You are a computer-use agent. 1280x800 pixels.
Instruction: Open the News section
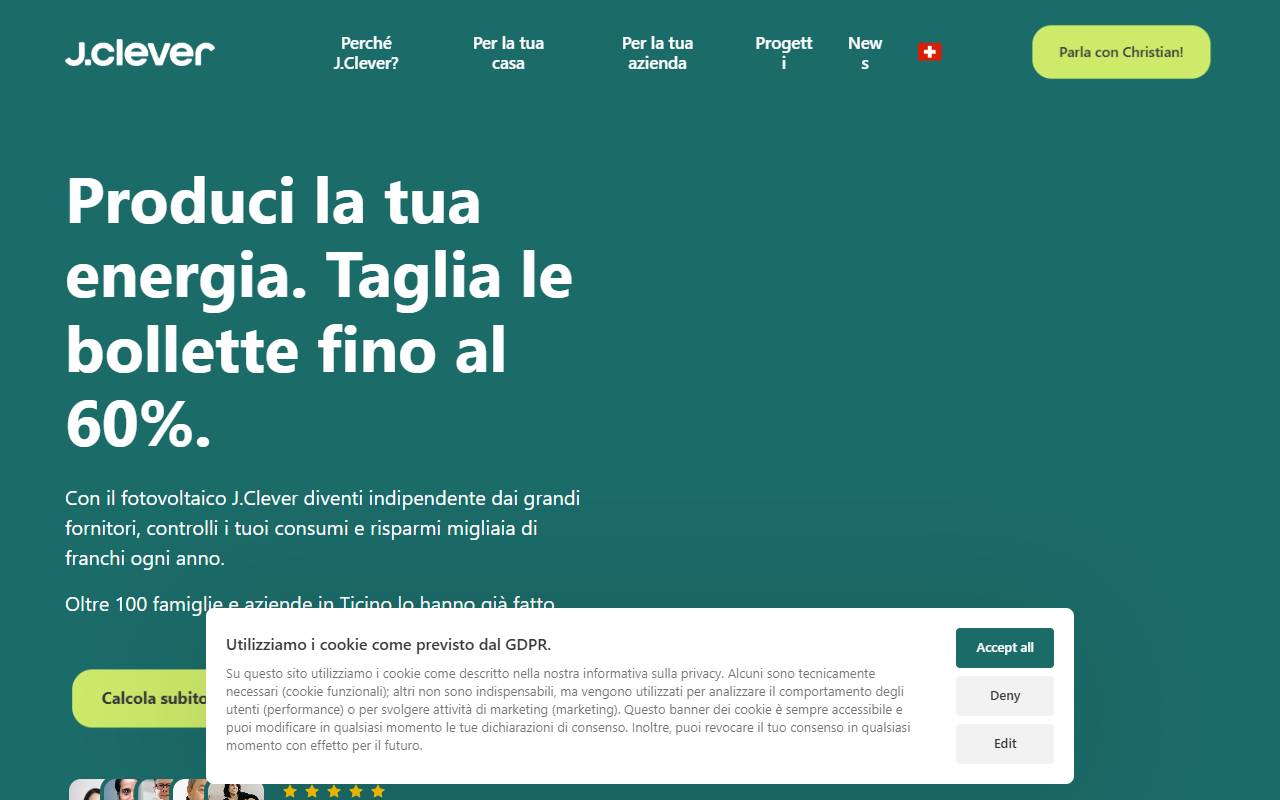(x=865, y=53)
